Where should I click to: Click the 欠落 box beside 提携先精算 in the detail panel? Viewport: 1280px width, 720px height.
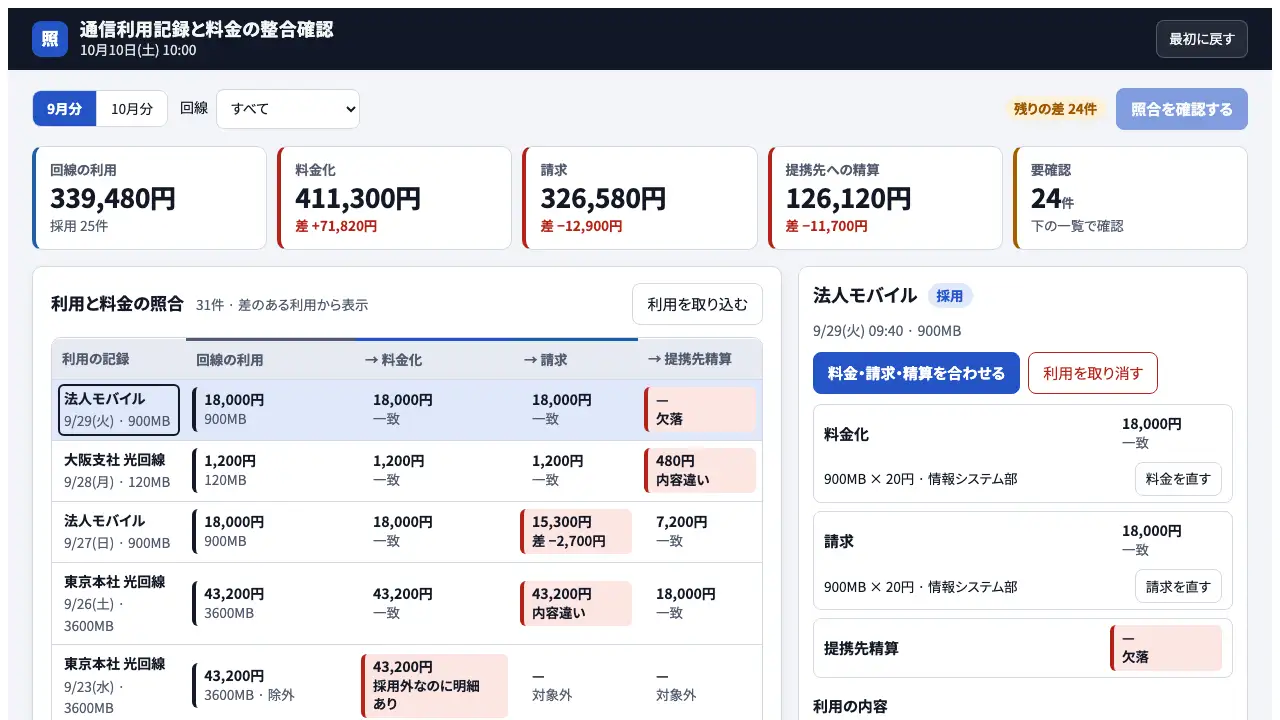pyautogui.click(x=1166, y=648)
